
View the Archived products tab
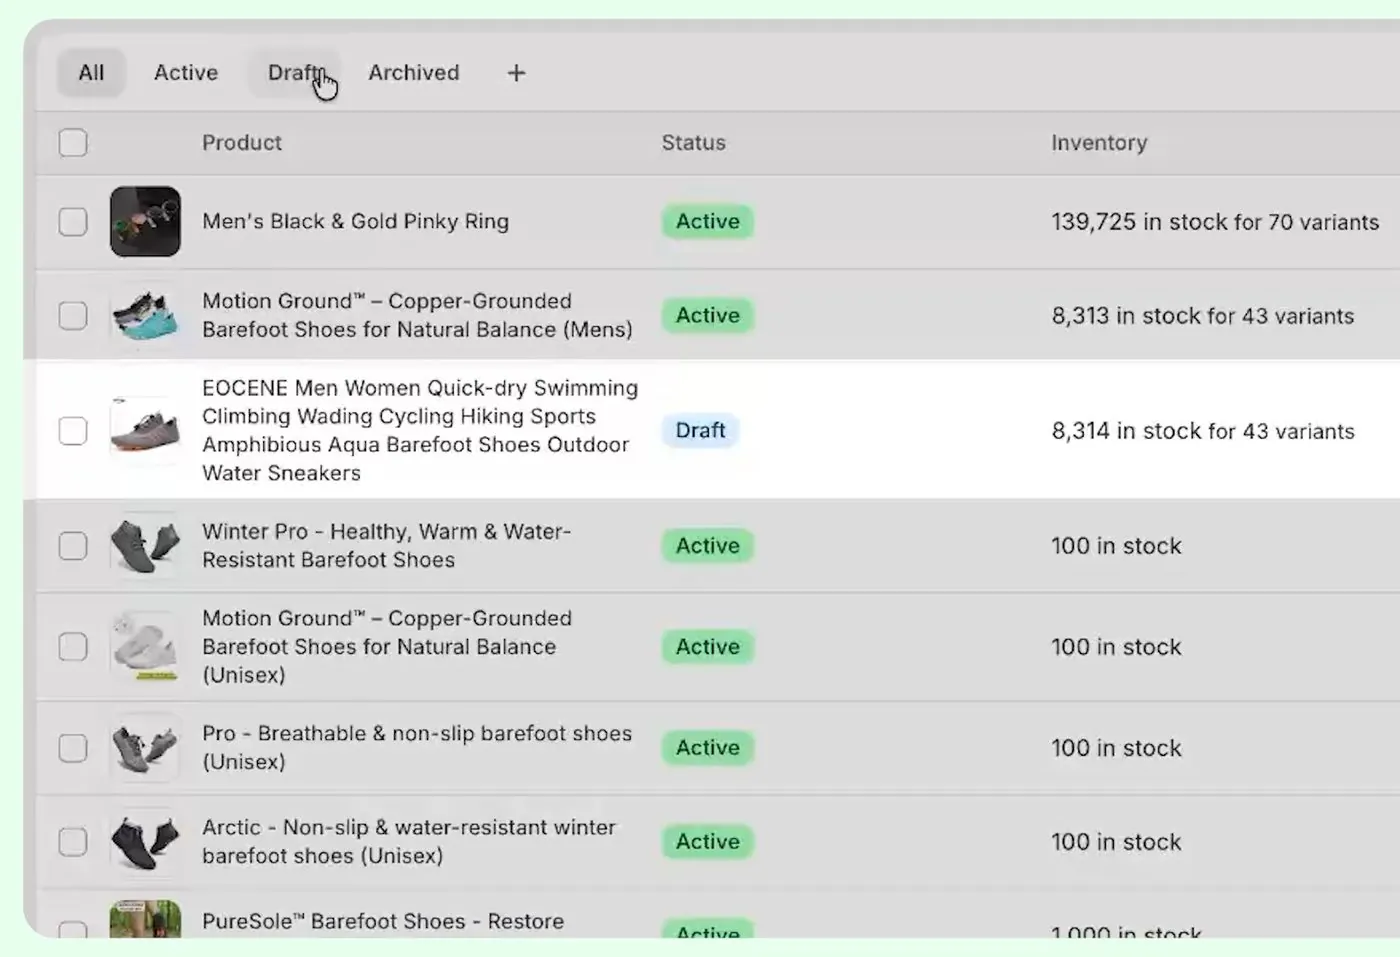(414, 73)
